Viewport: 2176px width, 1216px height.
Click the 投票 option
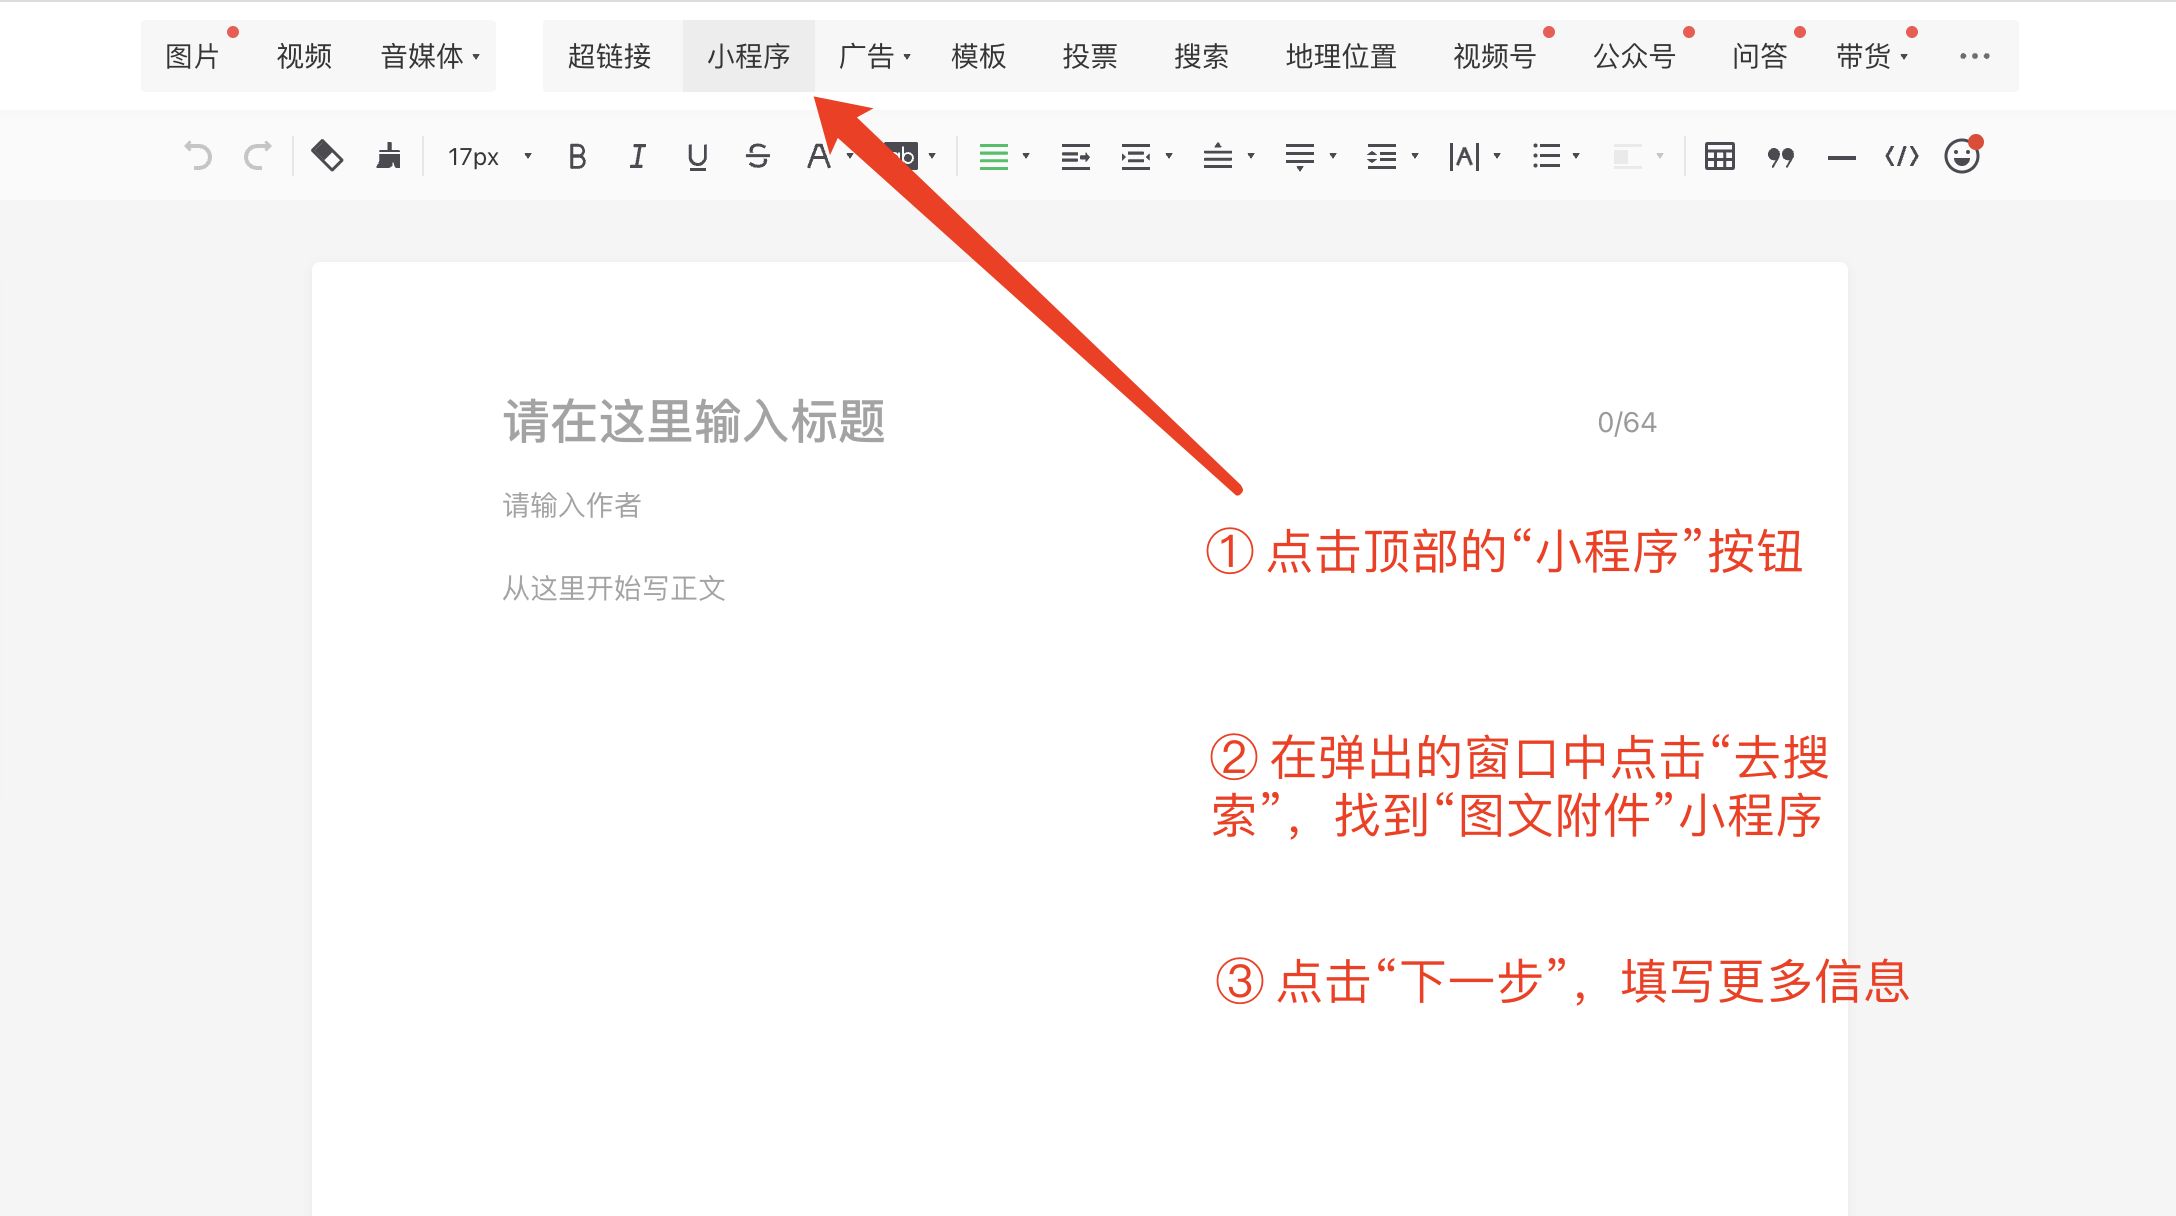(x=1090, y=56)
